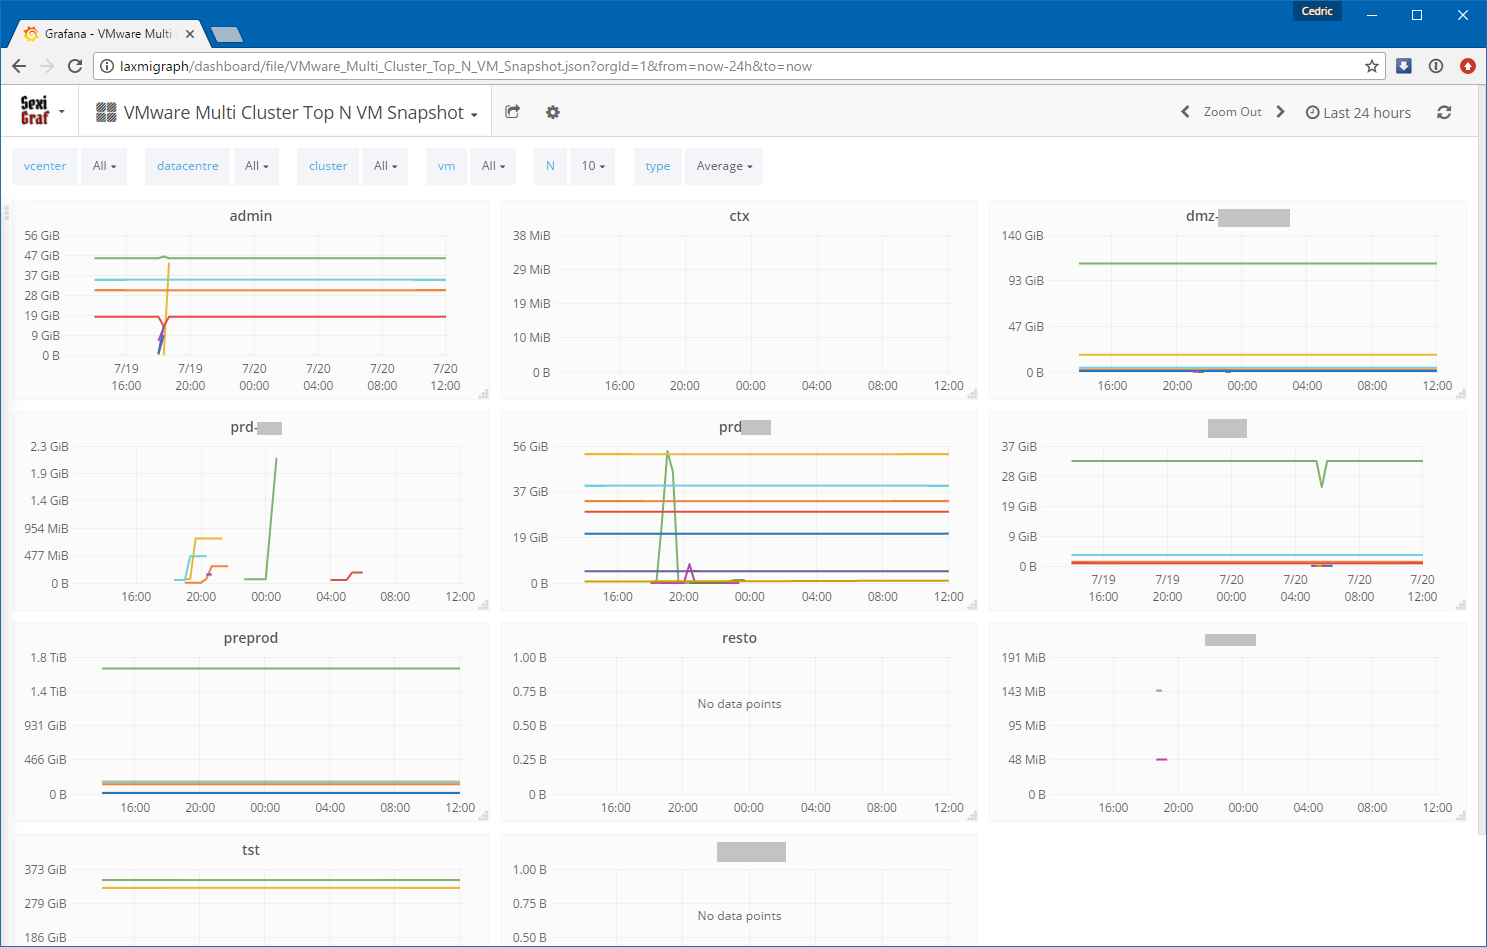Change N value dropdown from 10
This screenshot has width=1487, height=947.
pos(593,166)
